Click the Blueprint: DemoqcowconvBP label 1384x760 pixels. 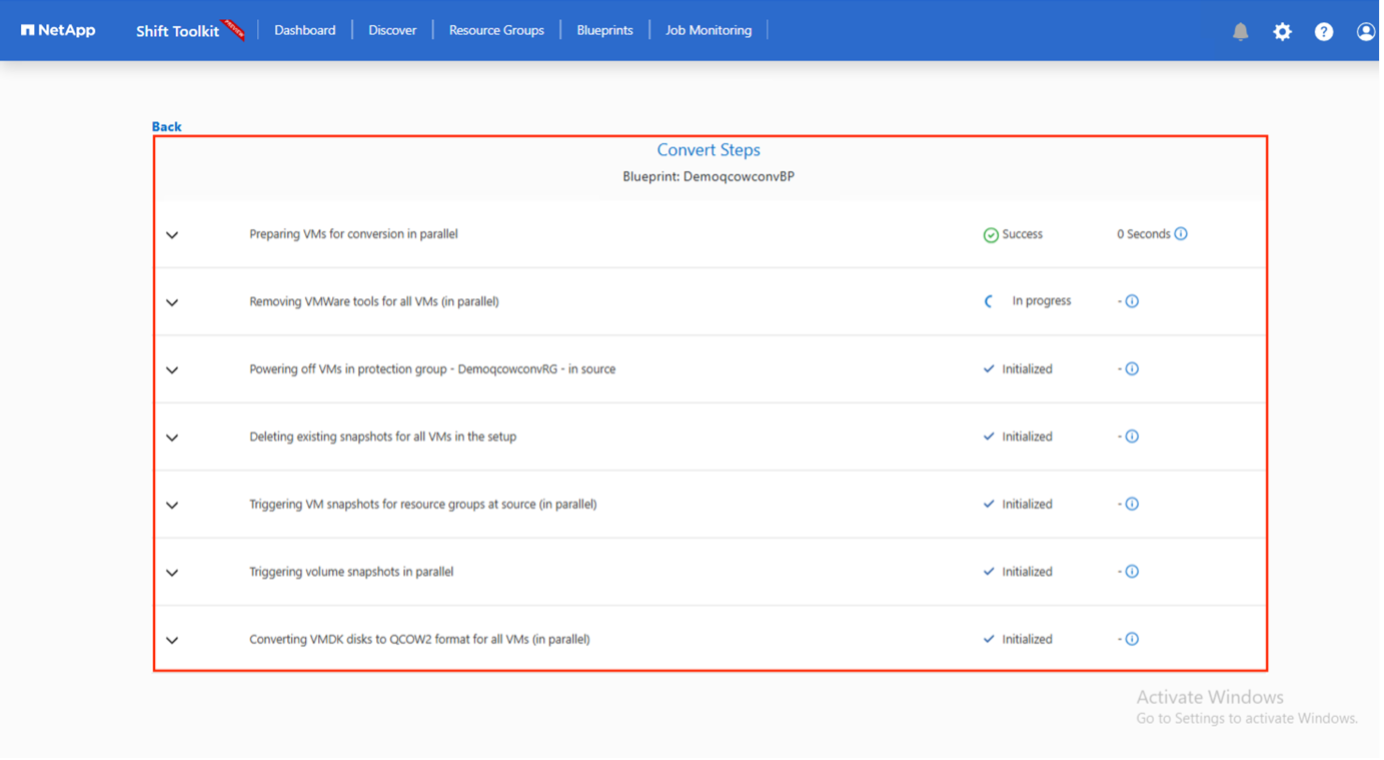(711, 177)
